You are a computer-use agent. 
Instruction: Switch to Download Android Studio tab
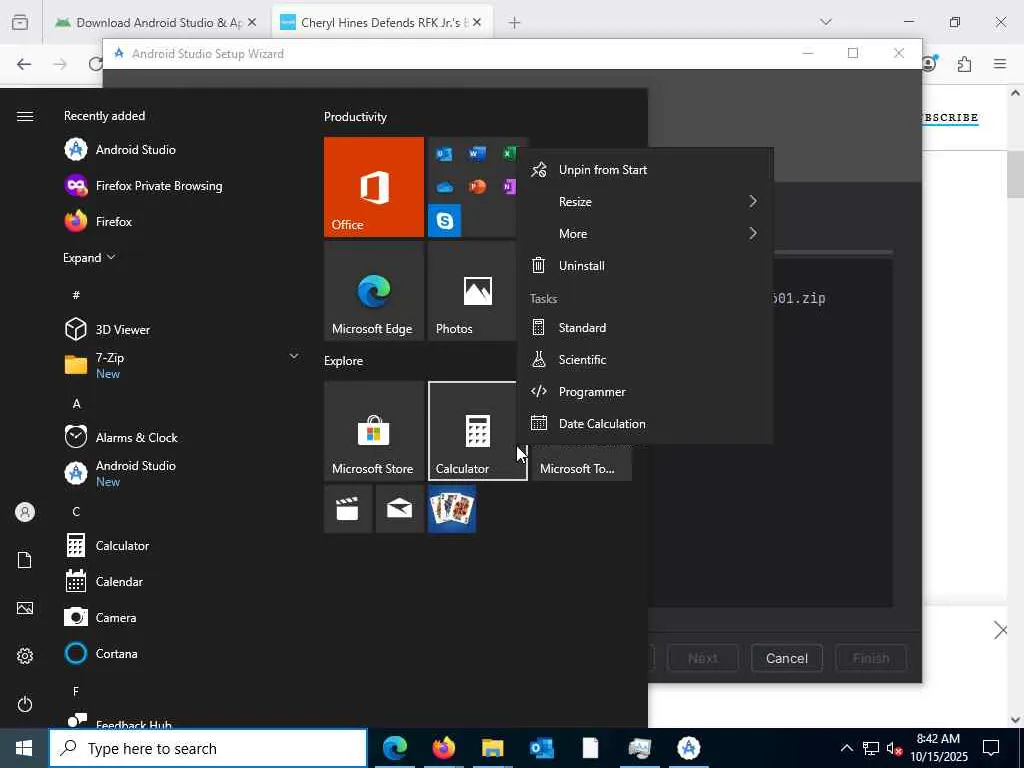tap(159, 22)
